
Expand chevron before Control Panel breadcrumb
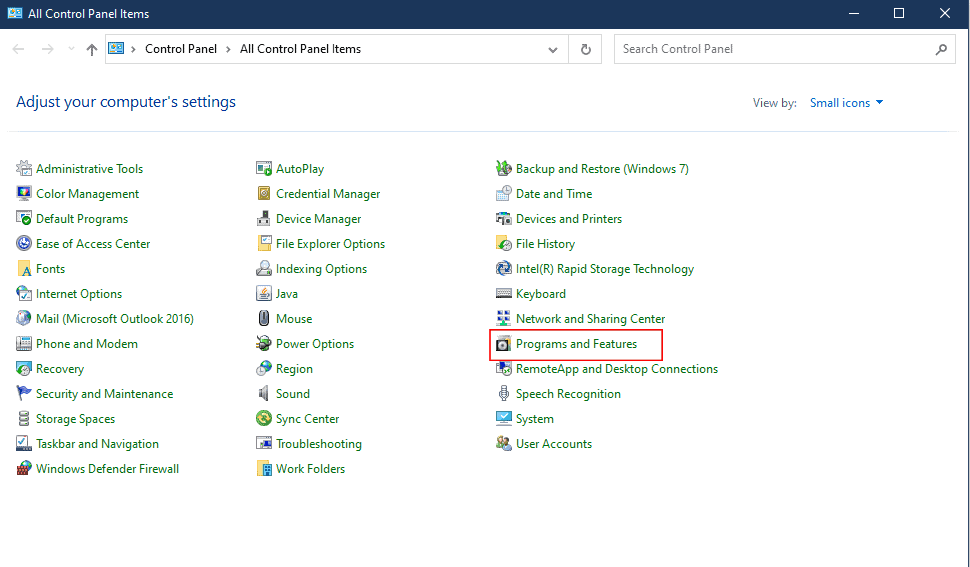[134, 49]
